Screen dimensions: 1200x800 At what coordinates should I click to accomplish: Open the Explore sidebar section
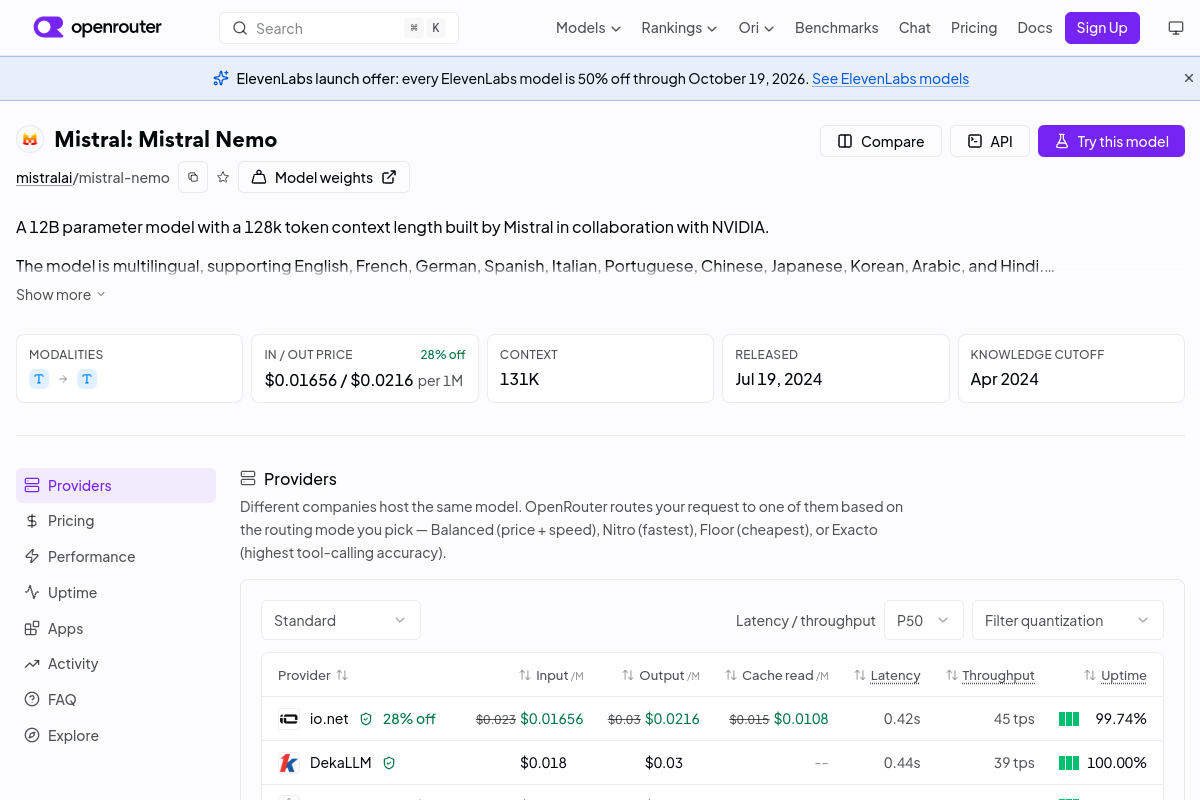tap(116, 736)
